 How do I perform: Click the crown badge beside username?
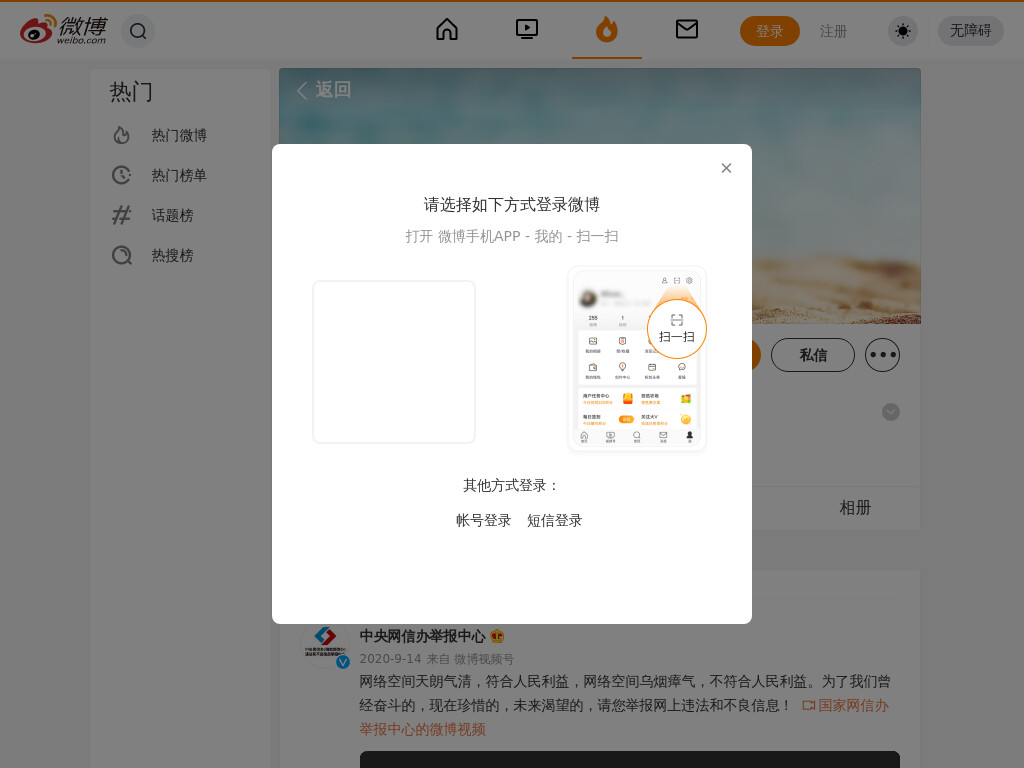[x=497, y=636]
